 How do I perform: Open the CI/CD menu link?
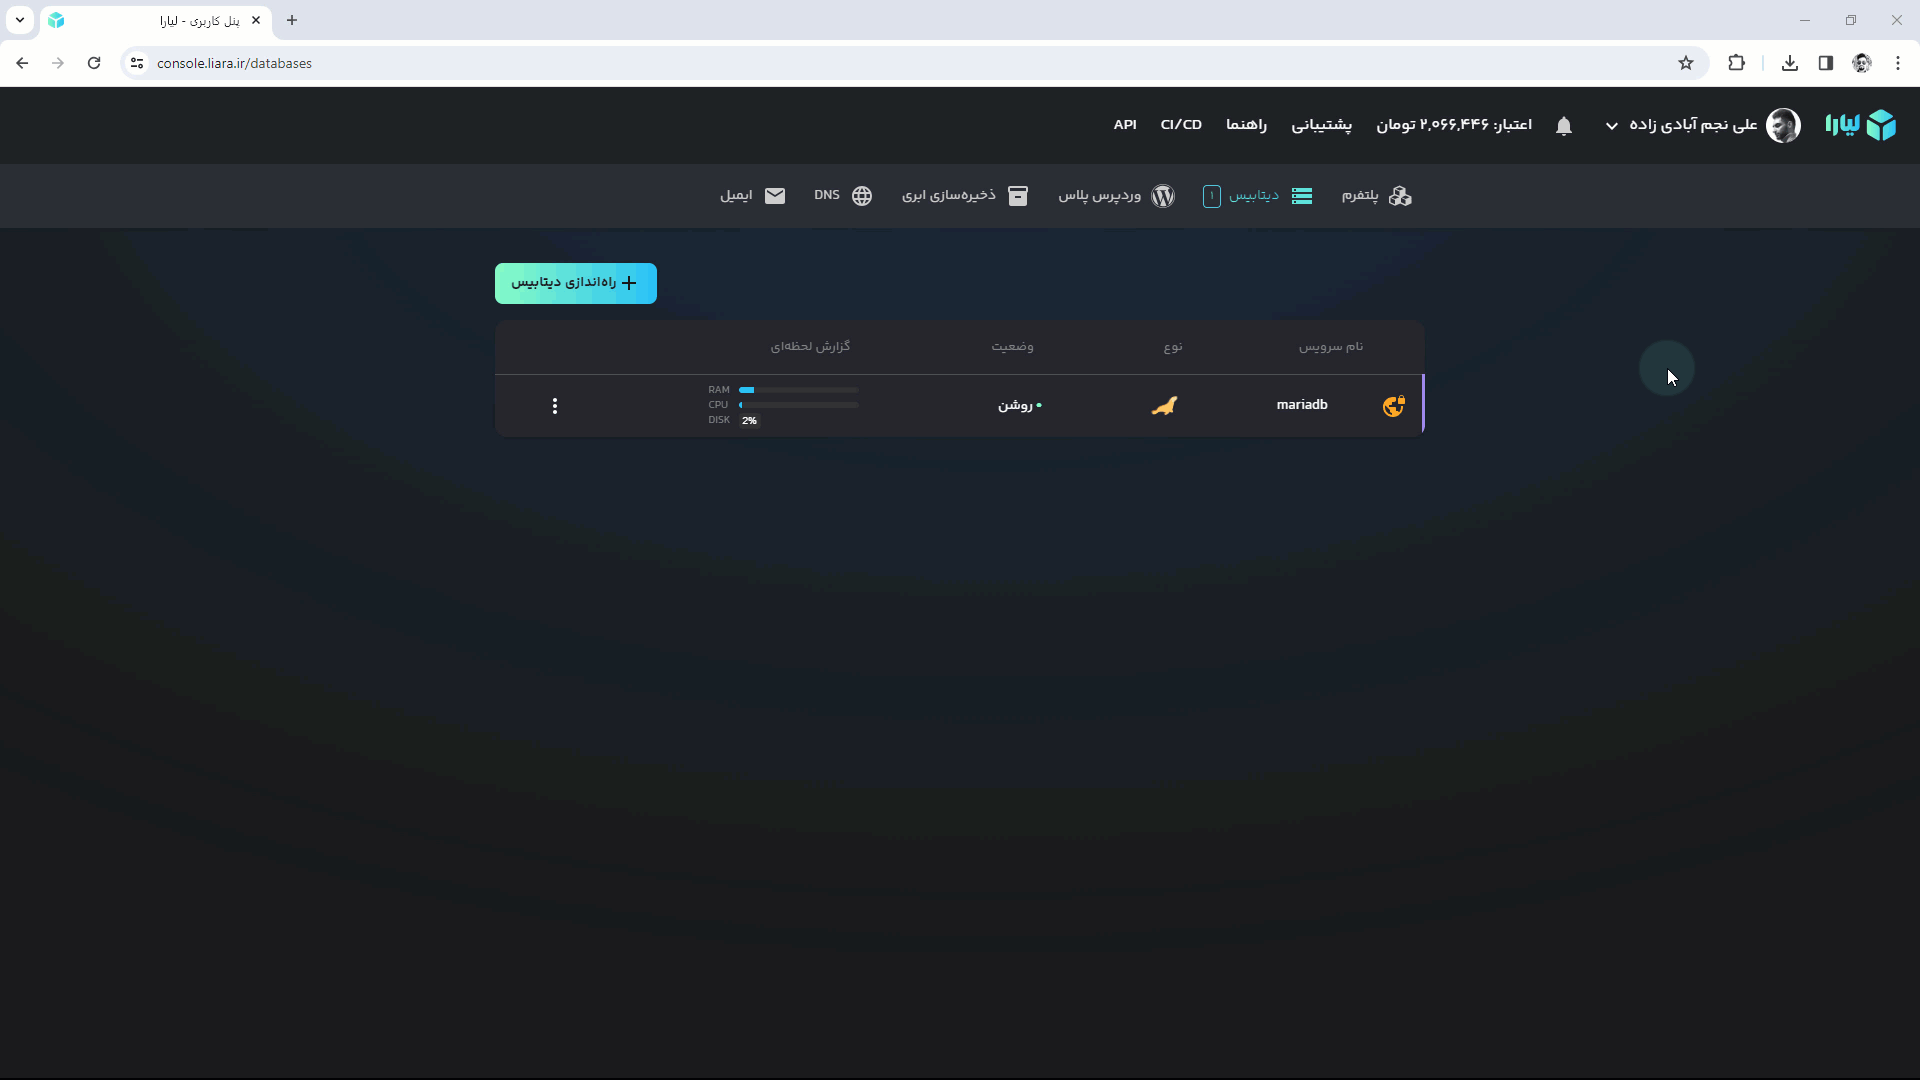tap(1181, 125)
